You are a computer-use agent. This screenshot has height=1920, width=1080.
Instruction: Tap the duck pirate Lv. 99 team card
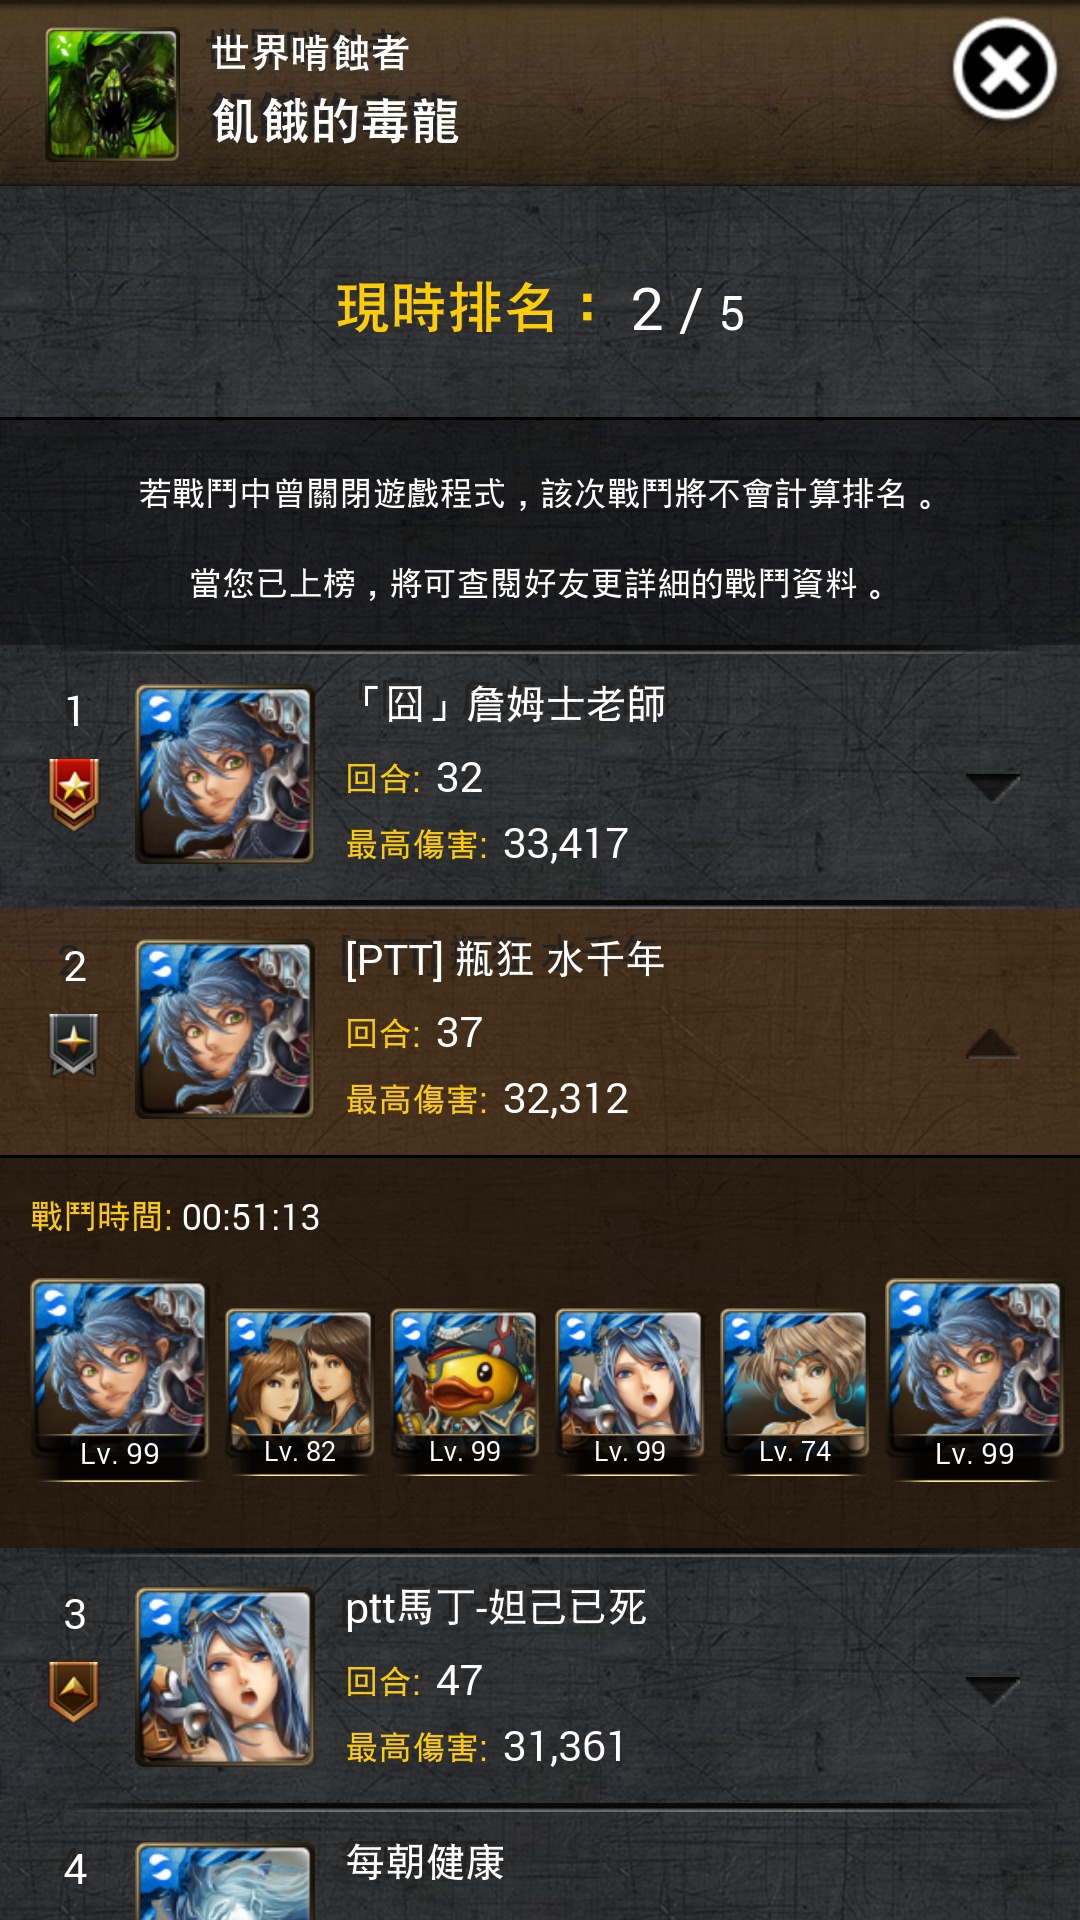[464, 1390]
